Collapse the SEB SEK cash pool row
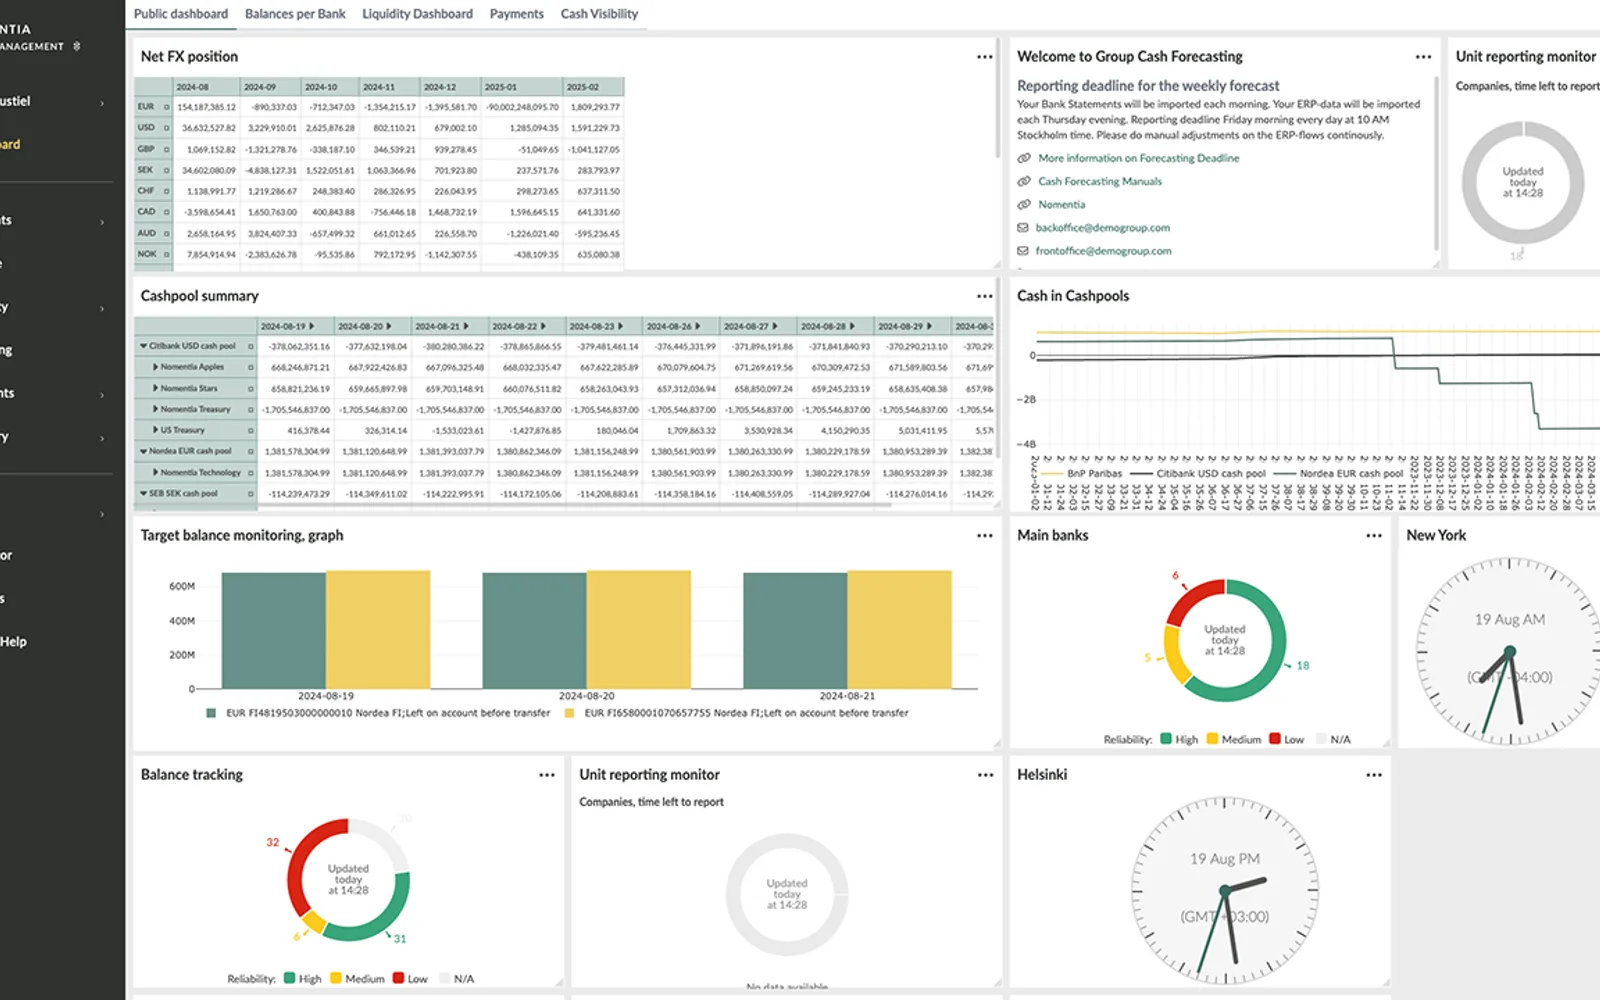The width and height of the screenshot is (1600, 1000). coord(143,493)
